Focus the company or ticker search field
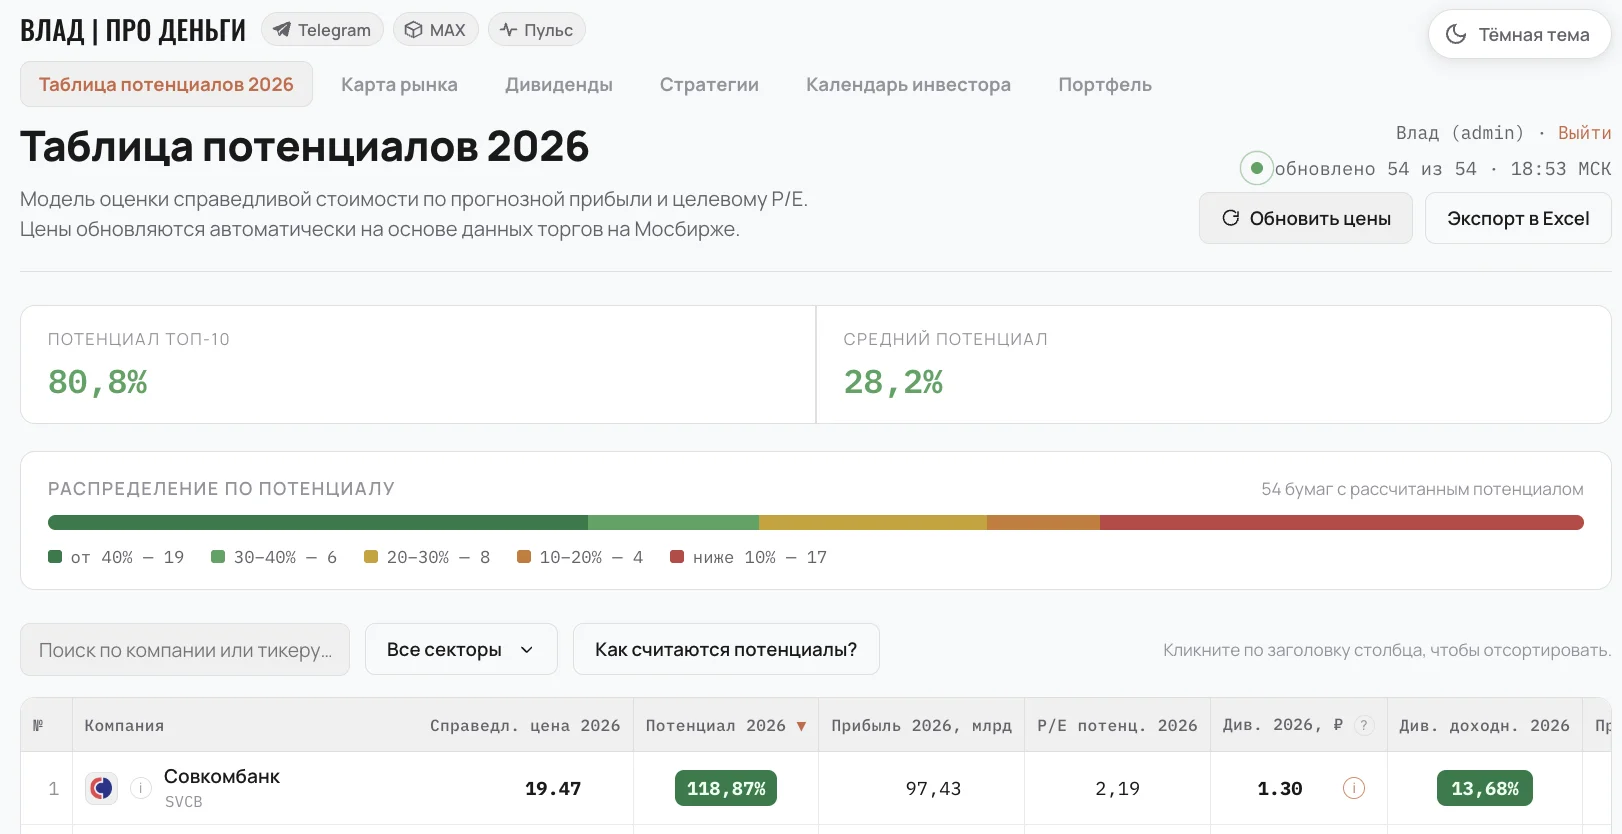Viewport: 1622px width, 834px height. tap(185, 649)
